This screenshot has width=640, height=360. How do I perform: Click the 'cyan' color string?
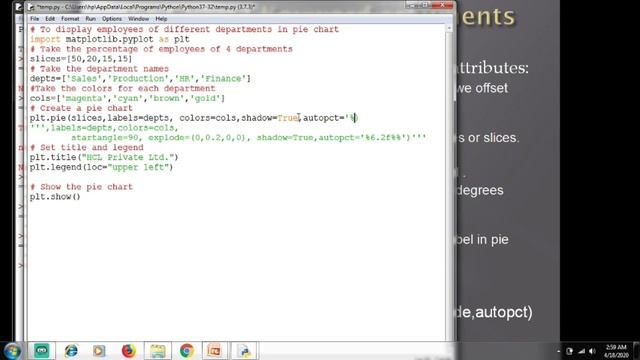128,98
